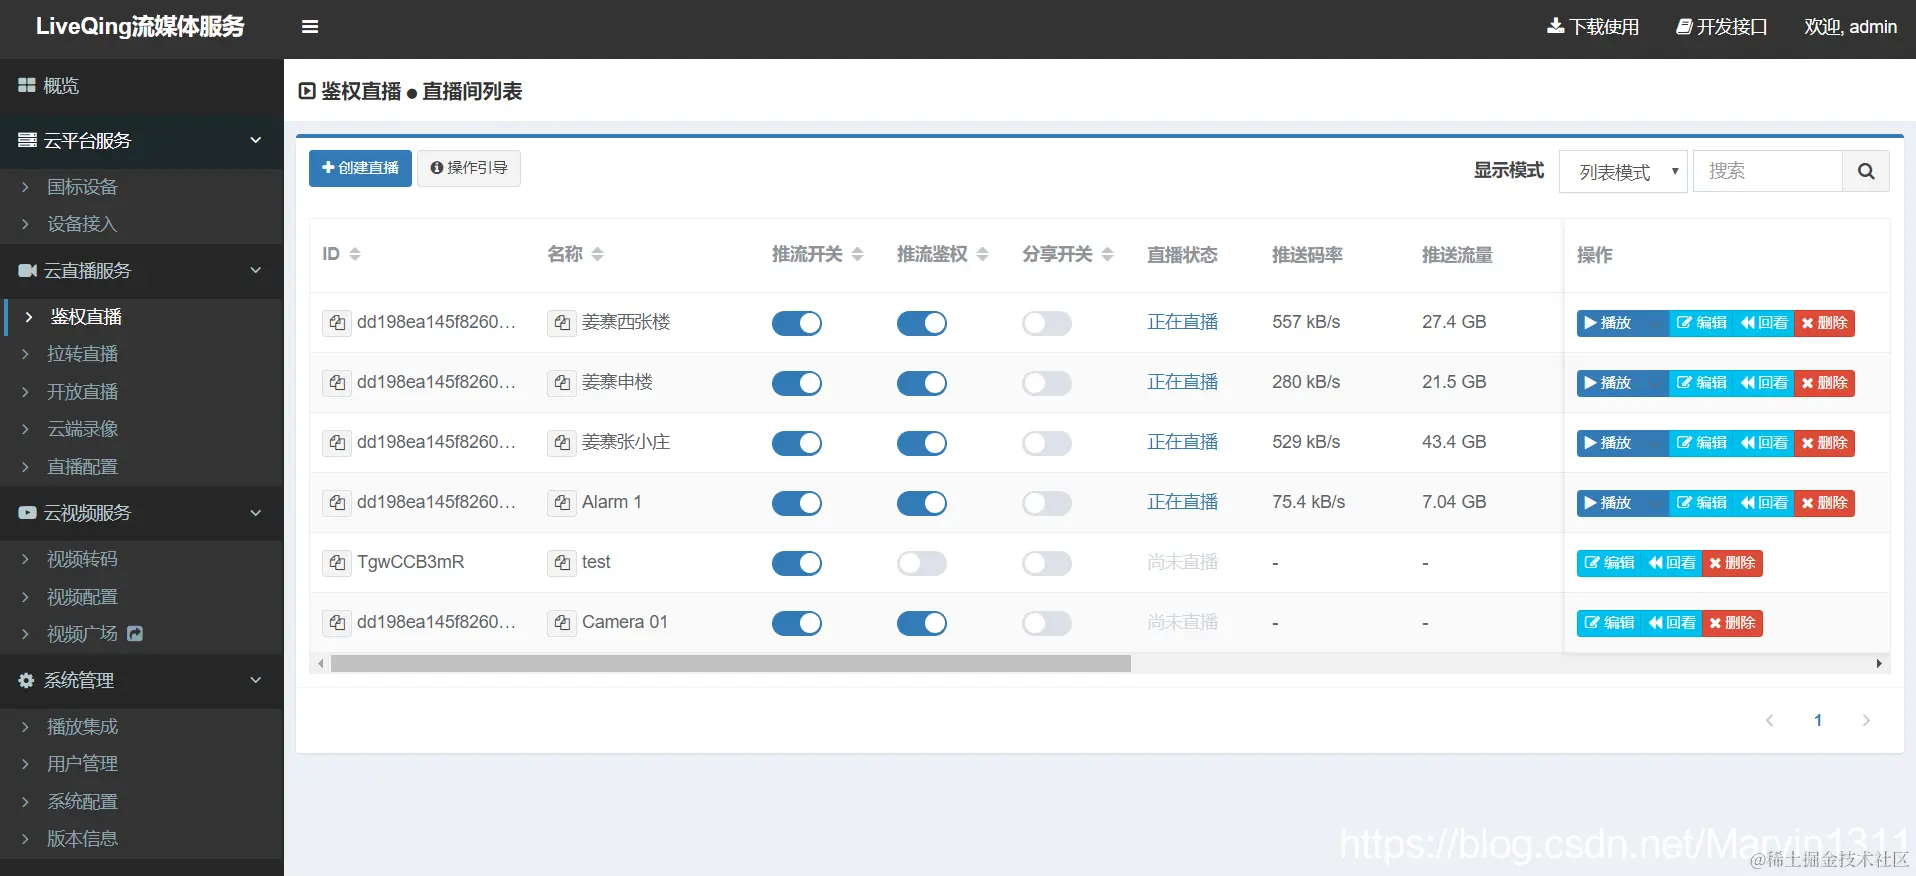Toggle 推流开关 for 姜寨申楼
Viewport: 1916px width, 876px height.
797,383
